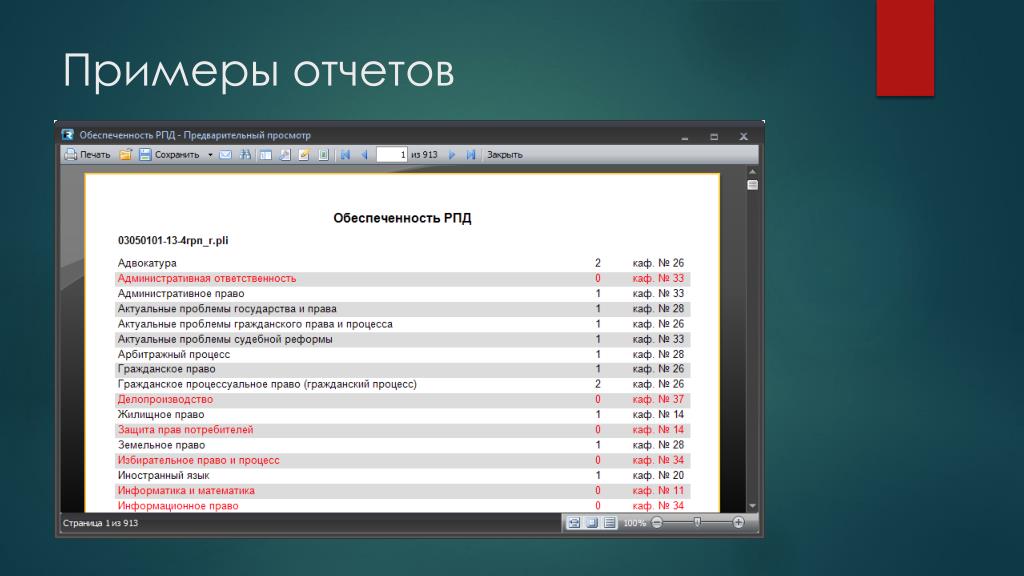Open page settings icon with magnifier

point(285,155)
